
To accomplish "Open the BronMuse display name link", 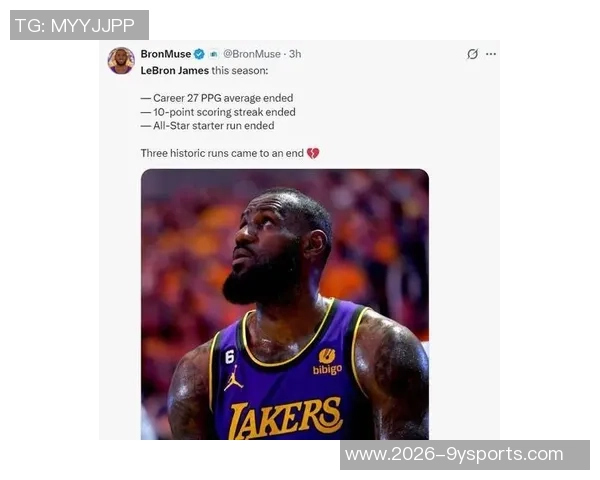I will coord(166,54).
